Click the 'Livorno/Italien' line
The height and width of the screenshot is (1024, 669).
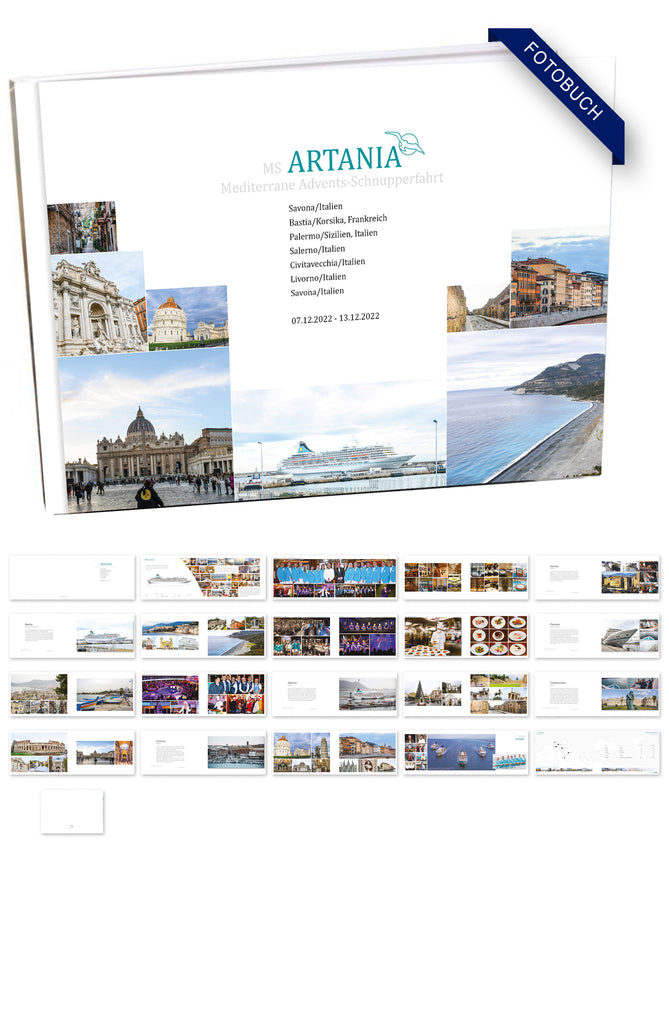point(318,278)
